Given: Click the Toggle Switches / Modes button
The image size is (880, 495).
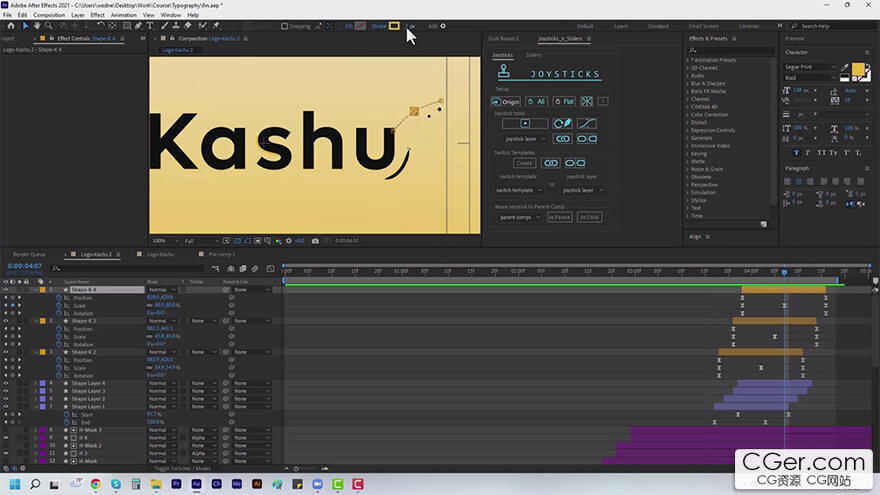Looking at the screenshot, I should (x=182, y=468).
